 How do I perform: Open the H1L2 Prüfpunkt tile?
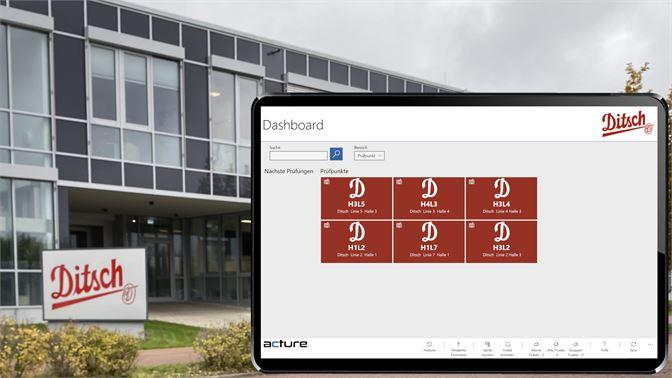[x=357, y=242]
